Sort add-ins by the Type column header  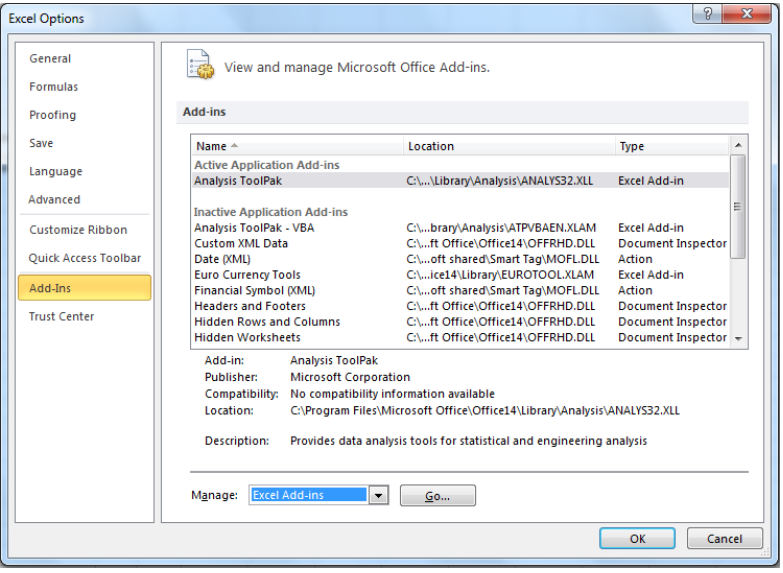672,146
